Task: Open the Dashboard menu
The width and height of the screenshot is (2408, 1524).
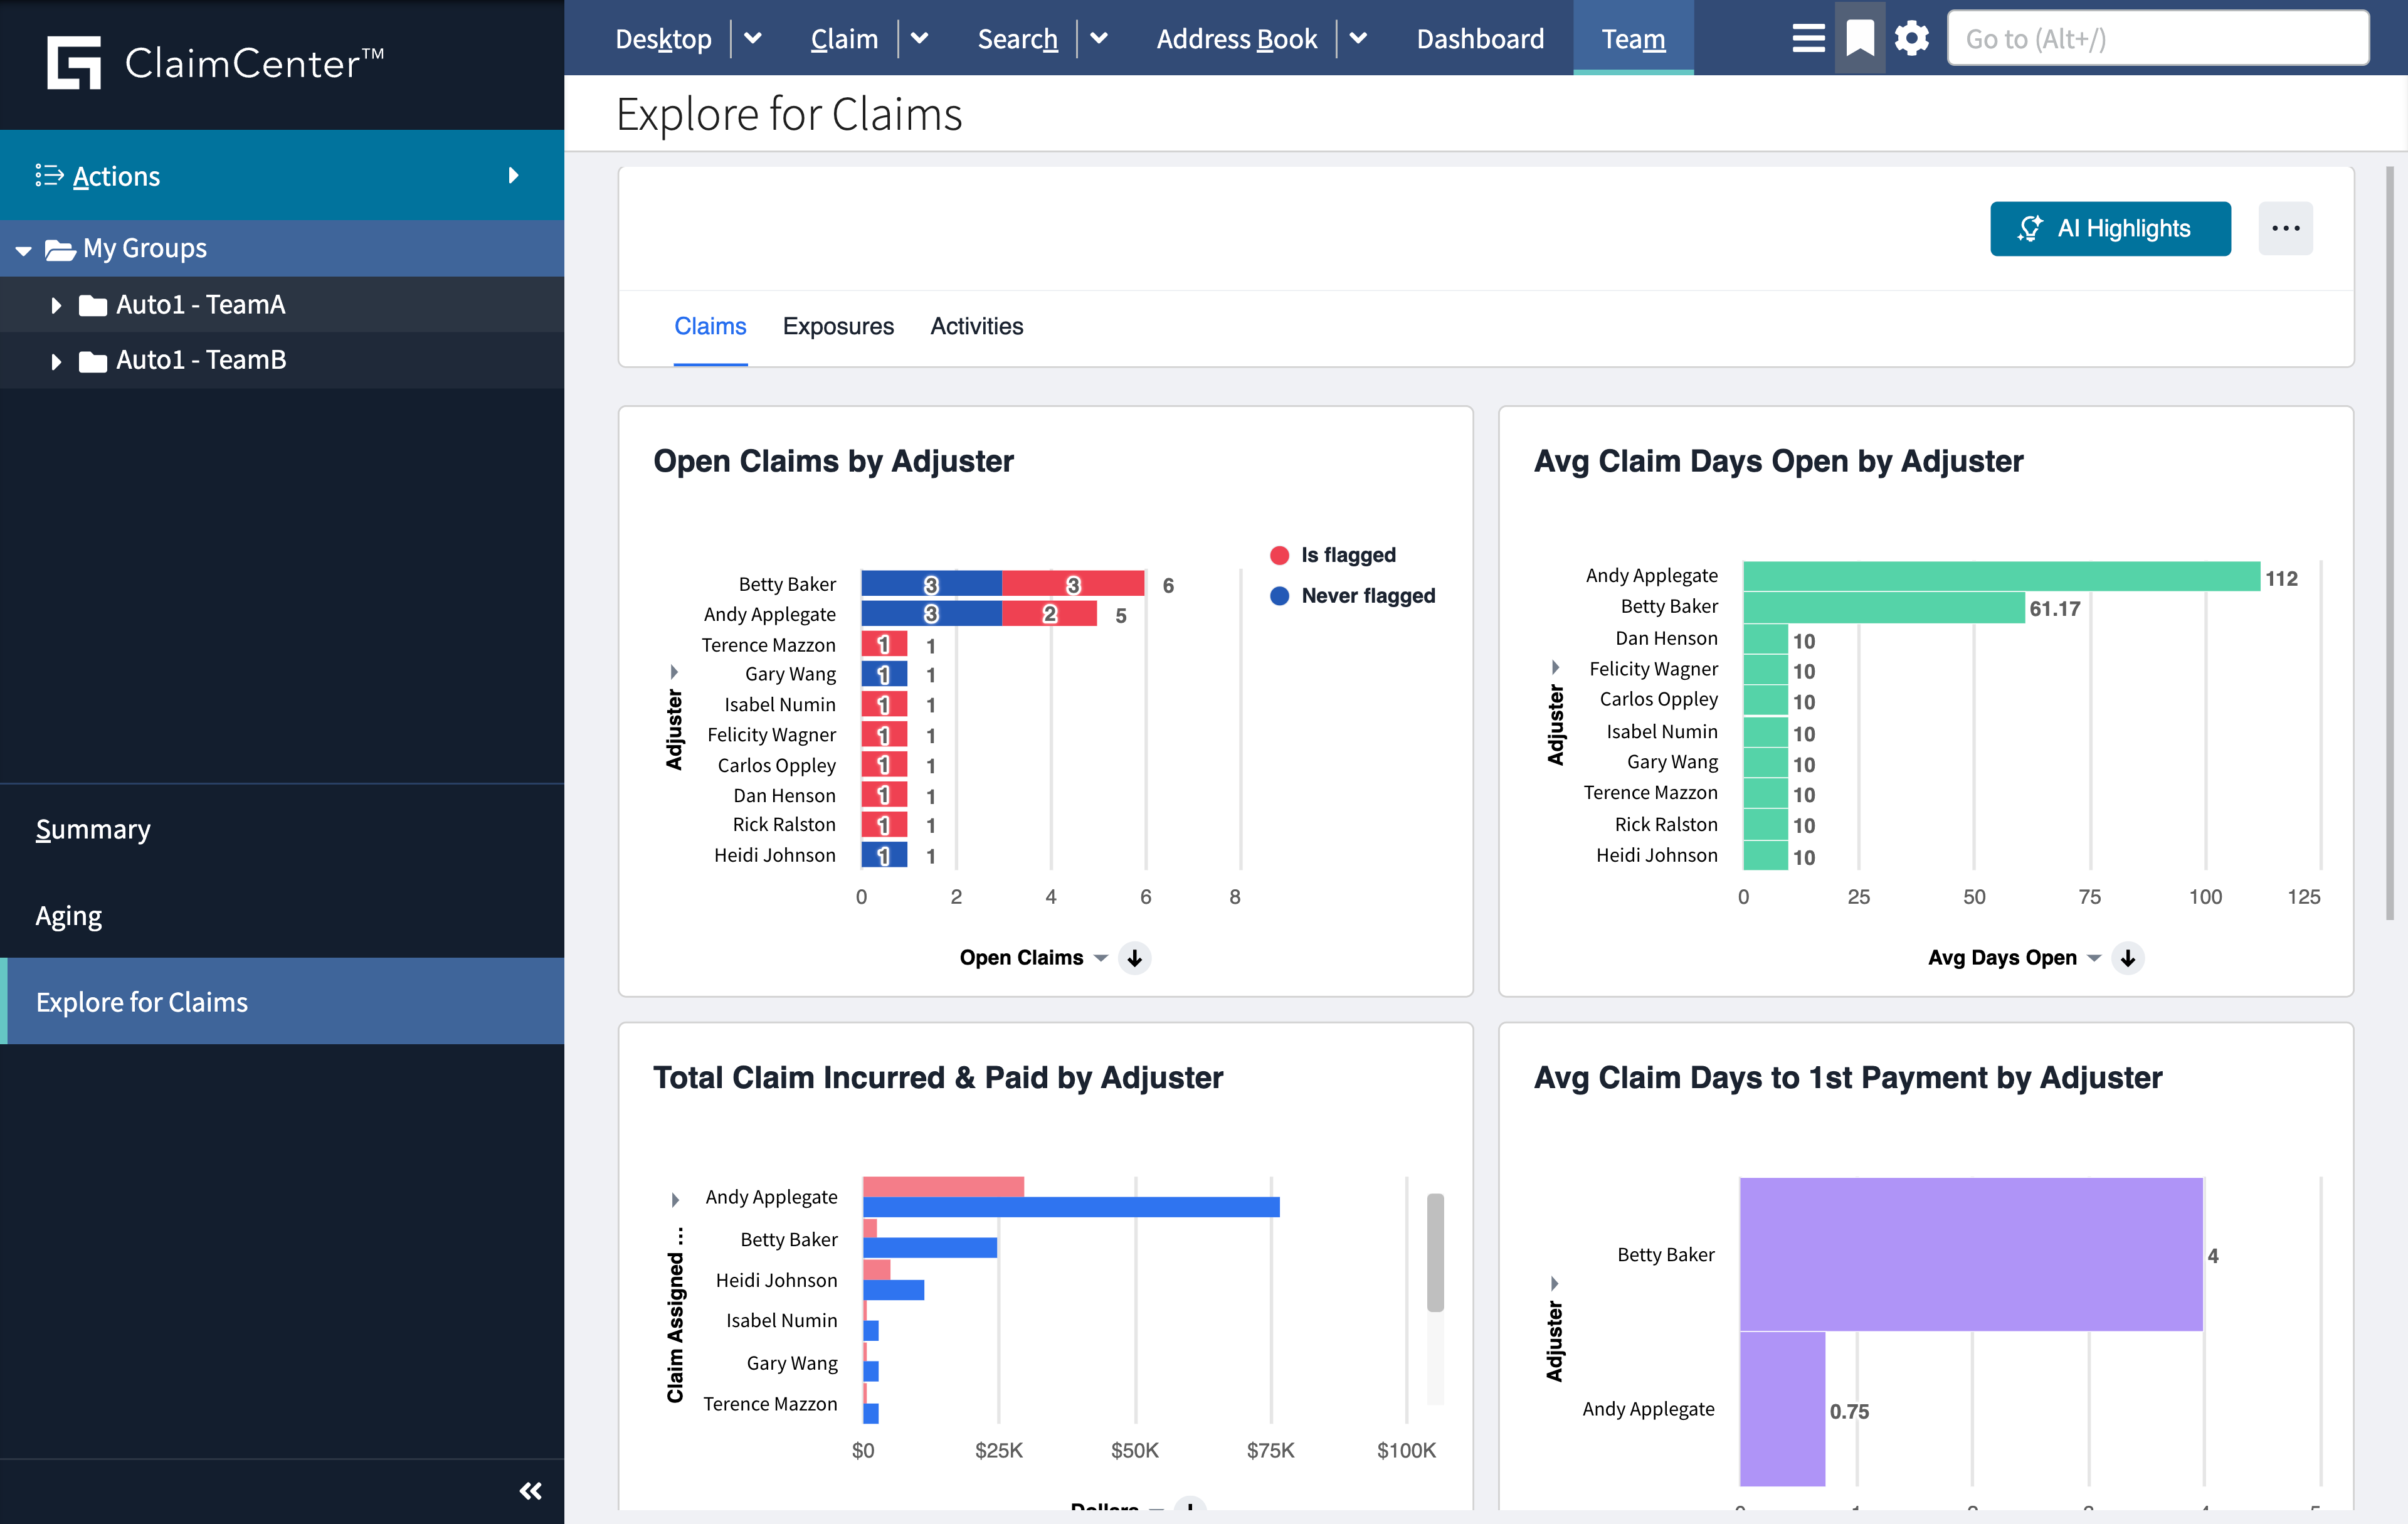Action: tap(1480, 39)
